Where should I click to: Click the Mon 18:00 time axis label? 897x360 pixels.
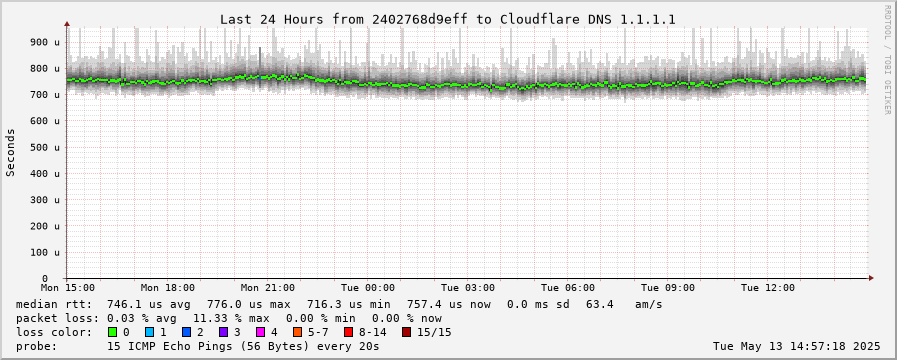tap(168, 288)
